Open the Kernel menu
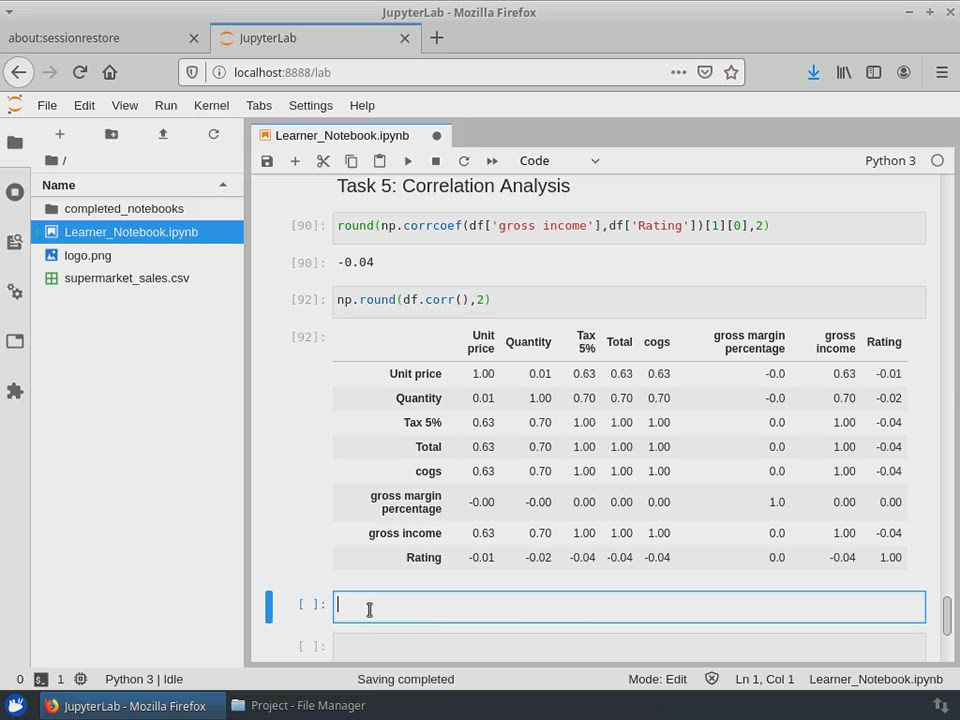This screenshot has height=720, width=960. (x=211, y=105)
